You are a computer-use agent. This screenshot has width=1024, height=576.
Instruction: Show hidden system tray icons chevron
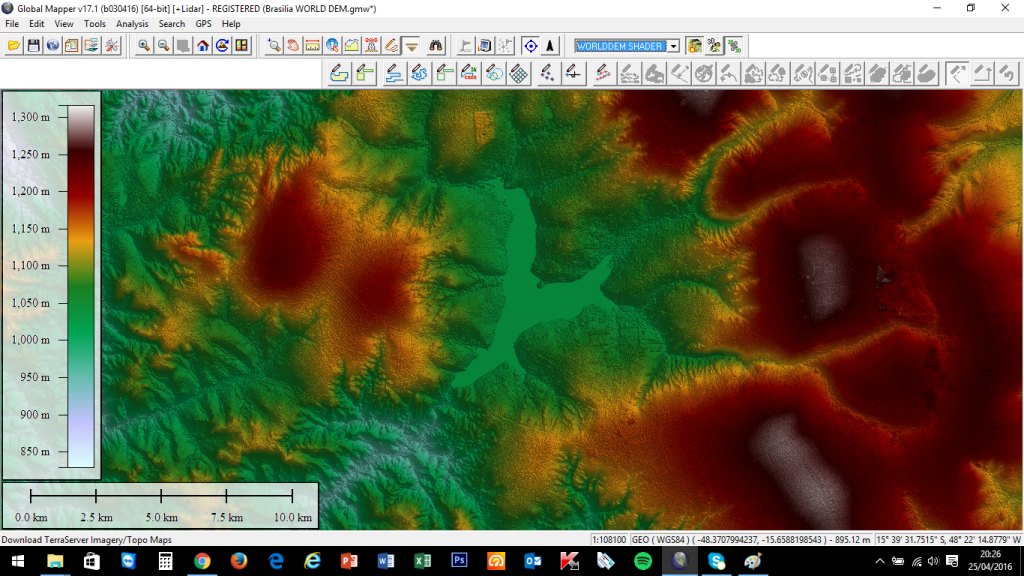881,562
